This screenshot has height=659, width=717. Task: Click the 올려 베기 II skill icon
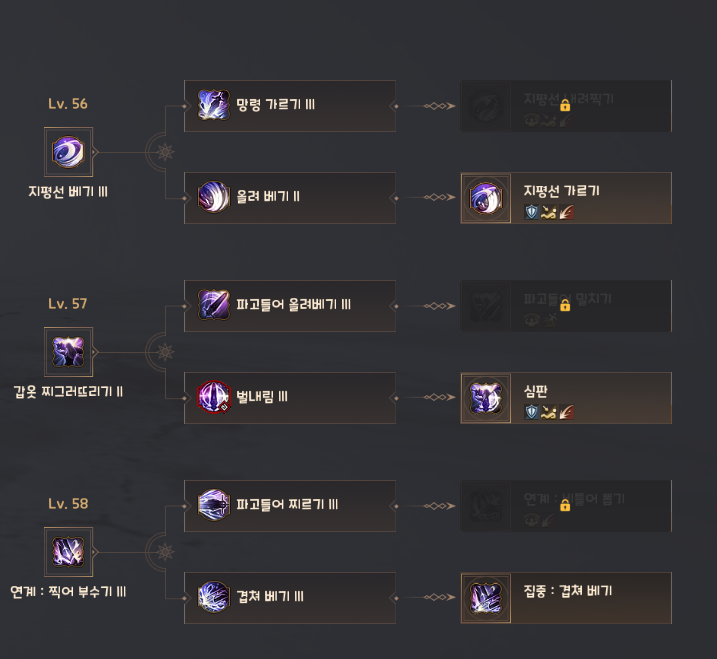point(214,197)
